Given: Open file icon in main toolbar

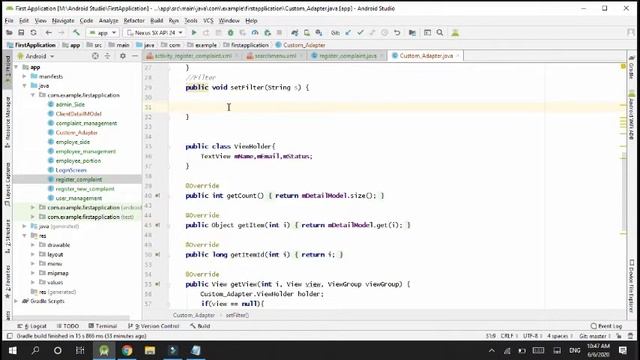Looking at the screenshot, I should [9, 33].
